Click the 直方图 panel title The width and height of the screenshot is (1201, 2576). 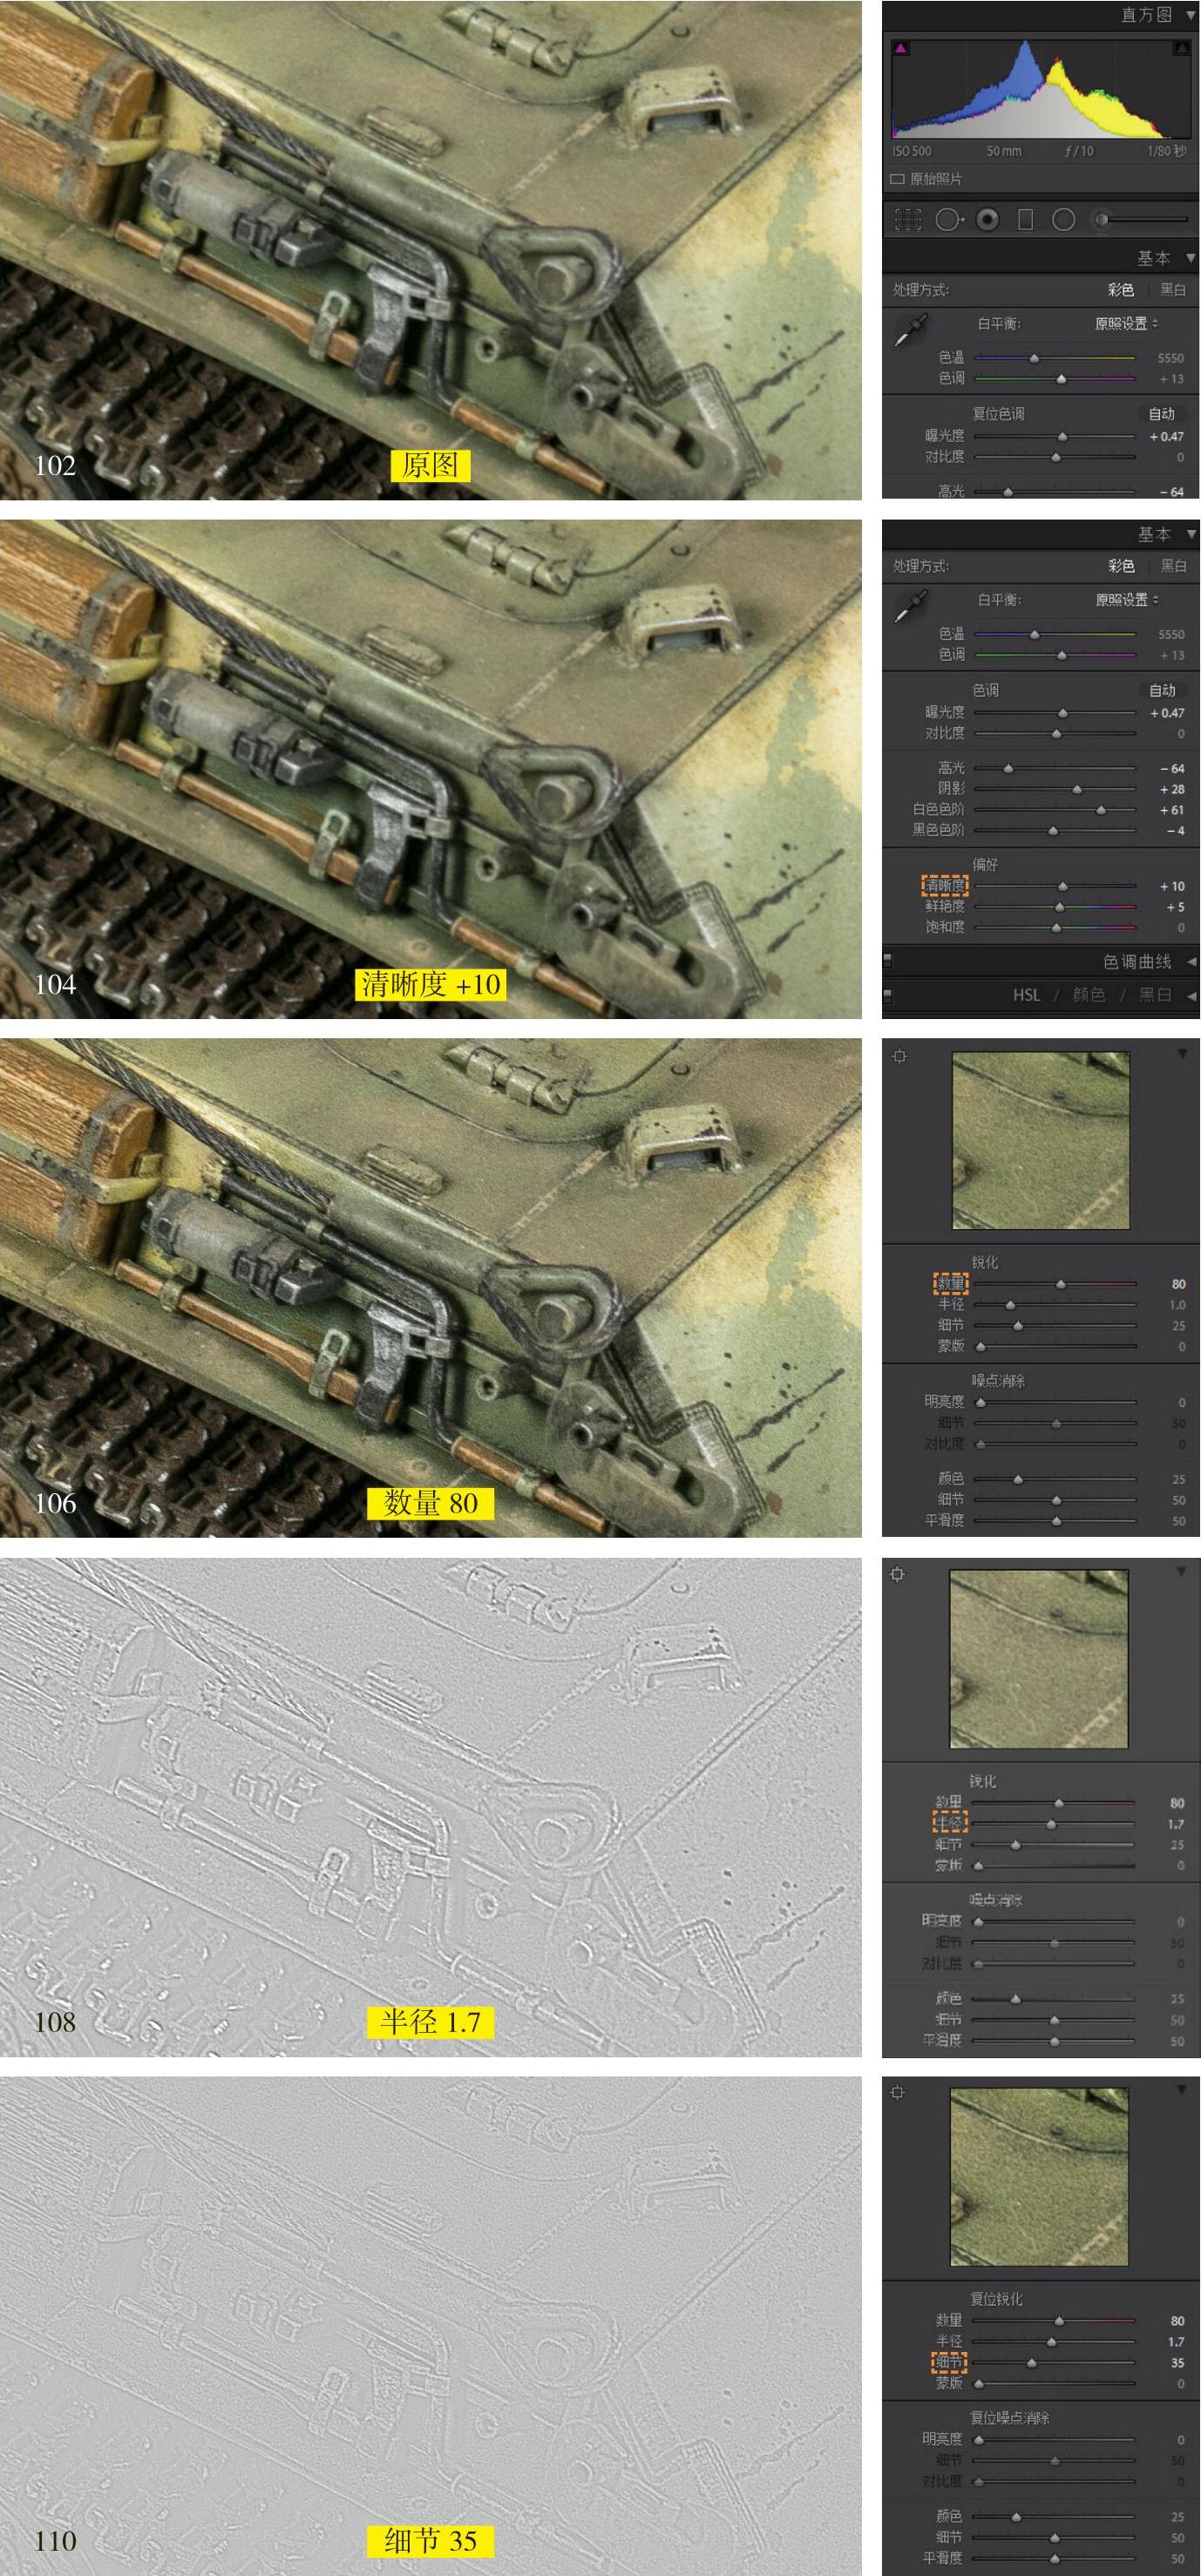pos(1146,15)
